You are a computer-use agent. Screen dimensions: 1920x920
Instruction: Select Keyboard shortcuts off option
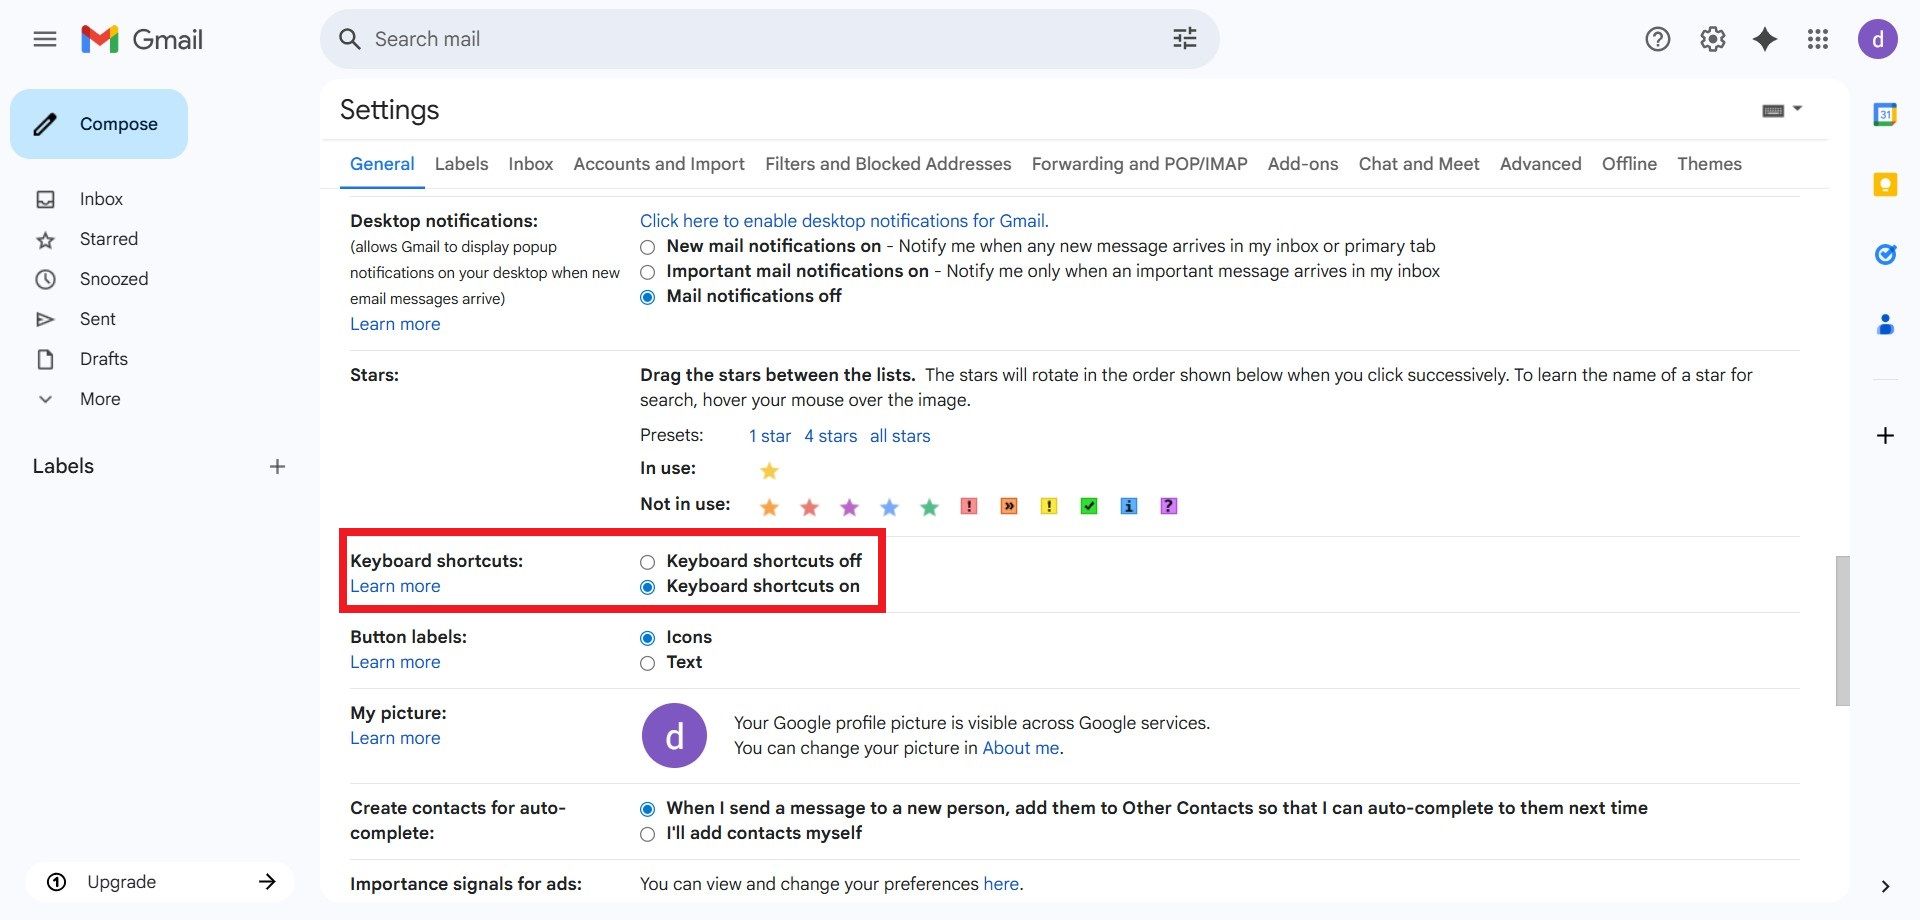point(648,562)
